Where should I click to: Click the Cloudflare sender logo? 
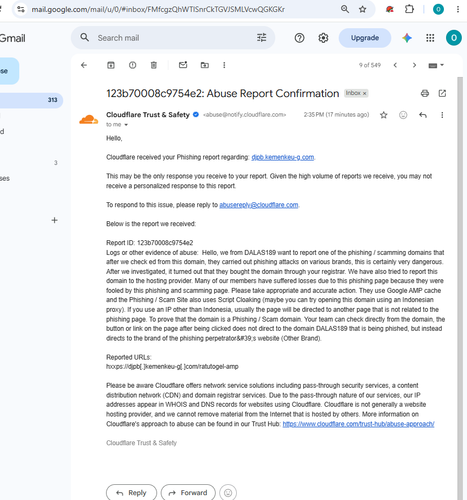89,119
